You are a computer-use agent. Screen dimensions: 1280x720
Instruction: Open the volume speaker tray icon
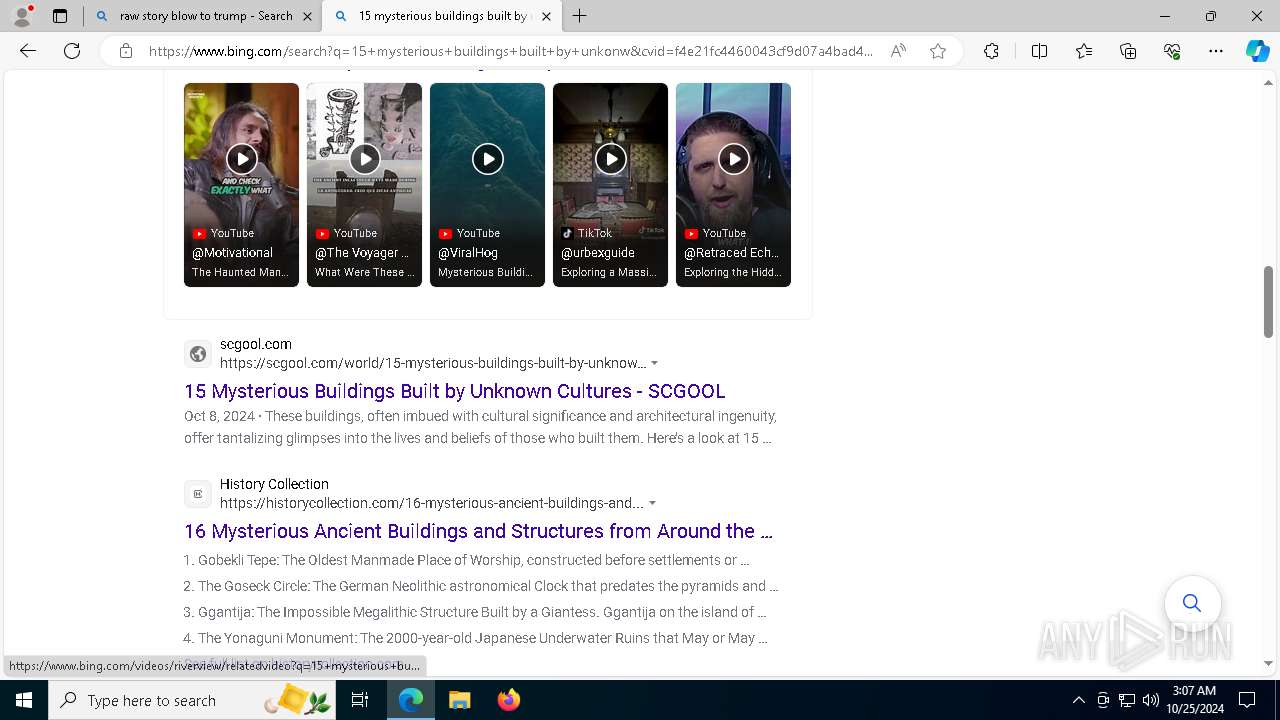click(1150, 700)
